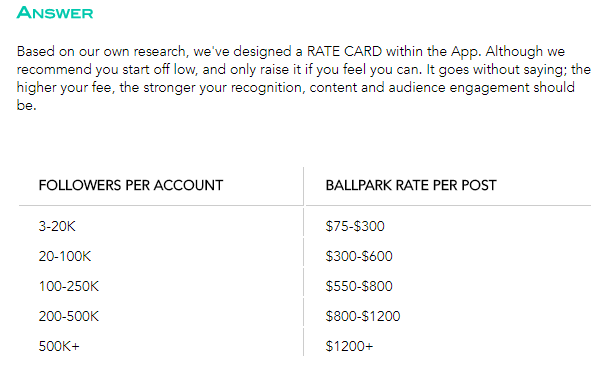Image resolution: width=616 pixels, height=379 pixels.
Task: Click the 100-250K followers cell
Action: tap(69, 286)
